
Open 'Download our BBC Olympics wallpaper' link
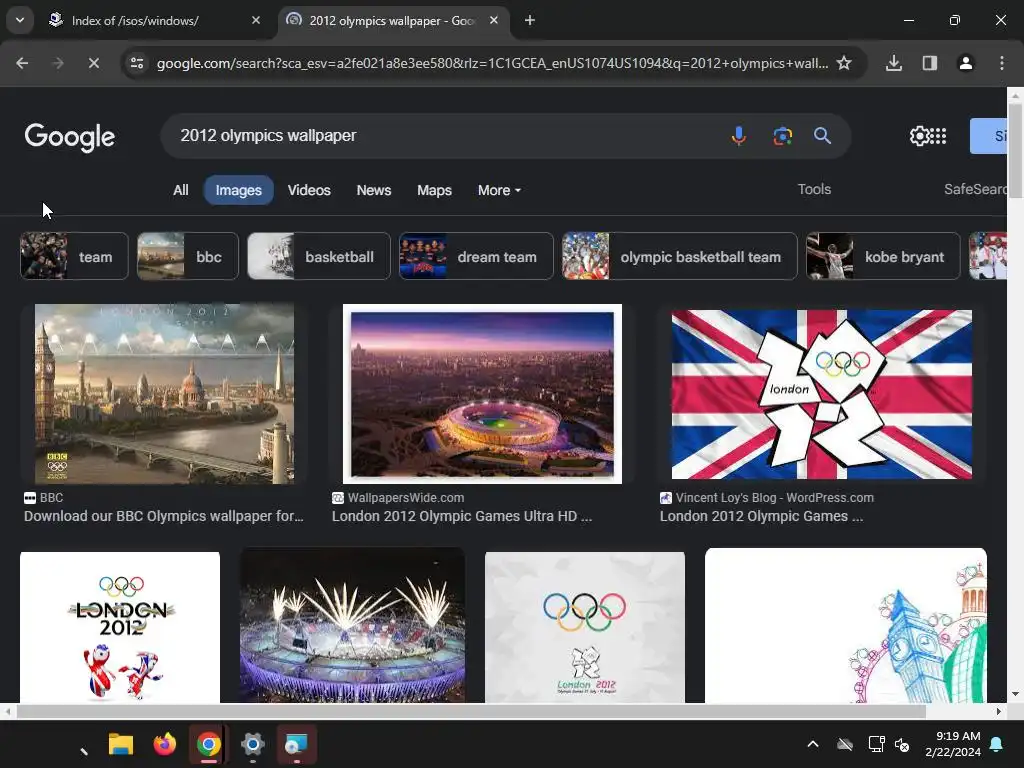[164, 517]
